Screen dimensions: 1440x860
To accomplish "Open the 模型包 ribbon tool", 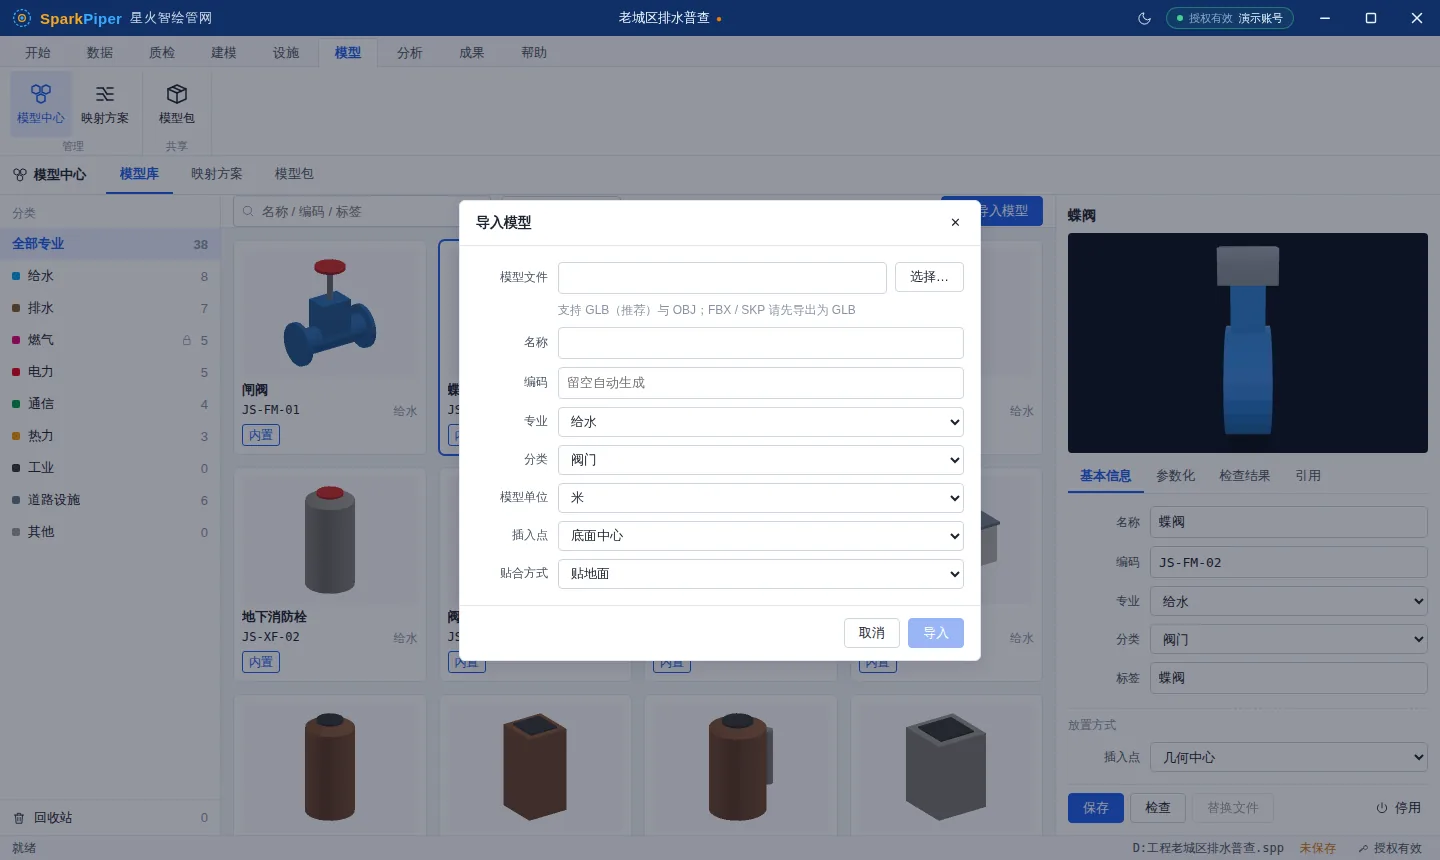I will tap(177, 104).
